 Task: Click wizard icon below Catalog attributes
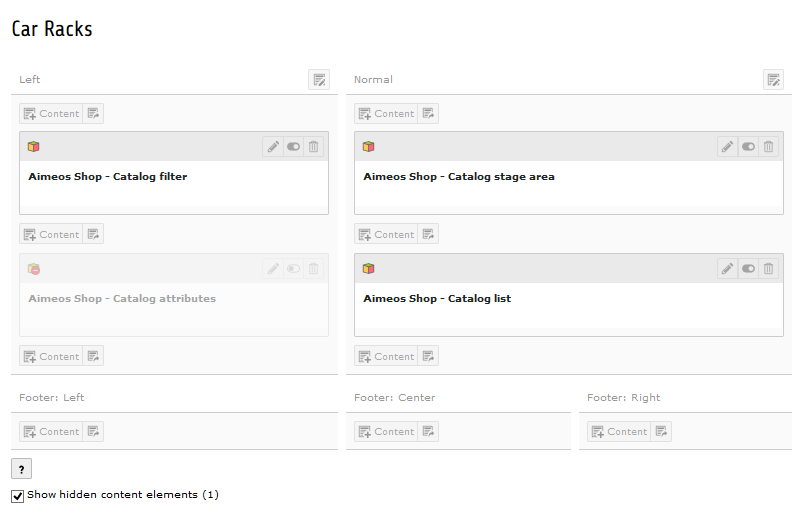click(x=93, y=356)
